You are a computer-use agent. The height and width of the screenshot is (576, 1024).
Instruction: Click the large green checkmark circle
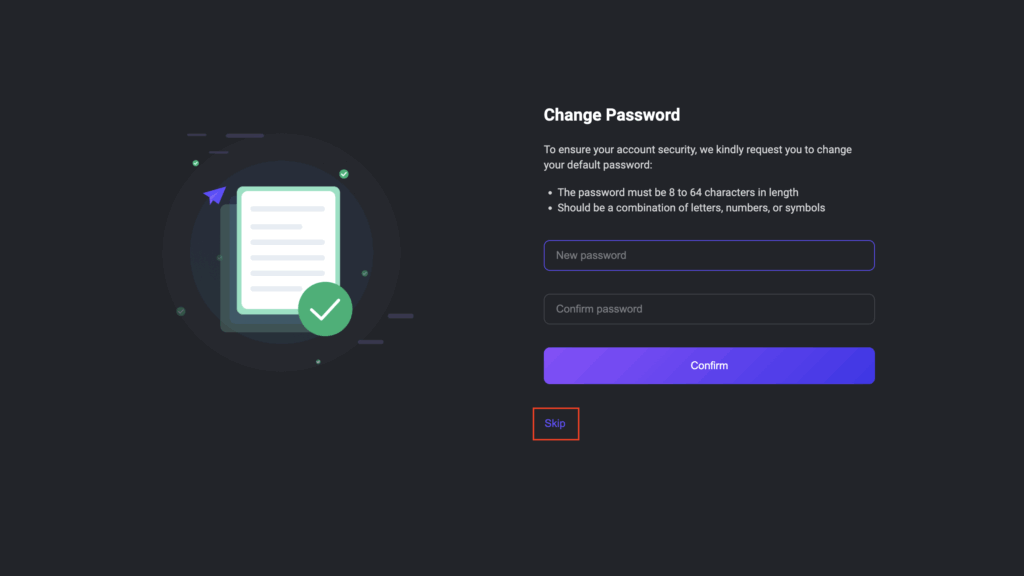point(325,309)
